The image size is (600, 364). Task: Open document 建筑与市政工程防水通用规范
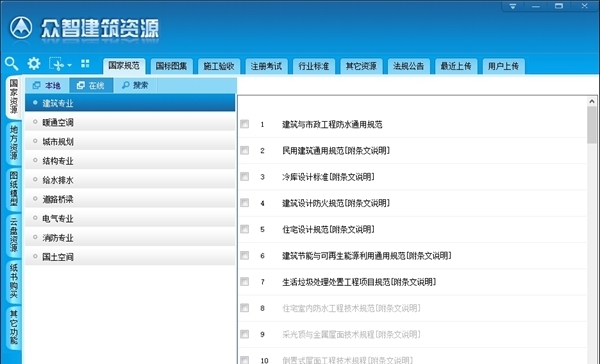(x=332, y=124)
